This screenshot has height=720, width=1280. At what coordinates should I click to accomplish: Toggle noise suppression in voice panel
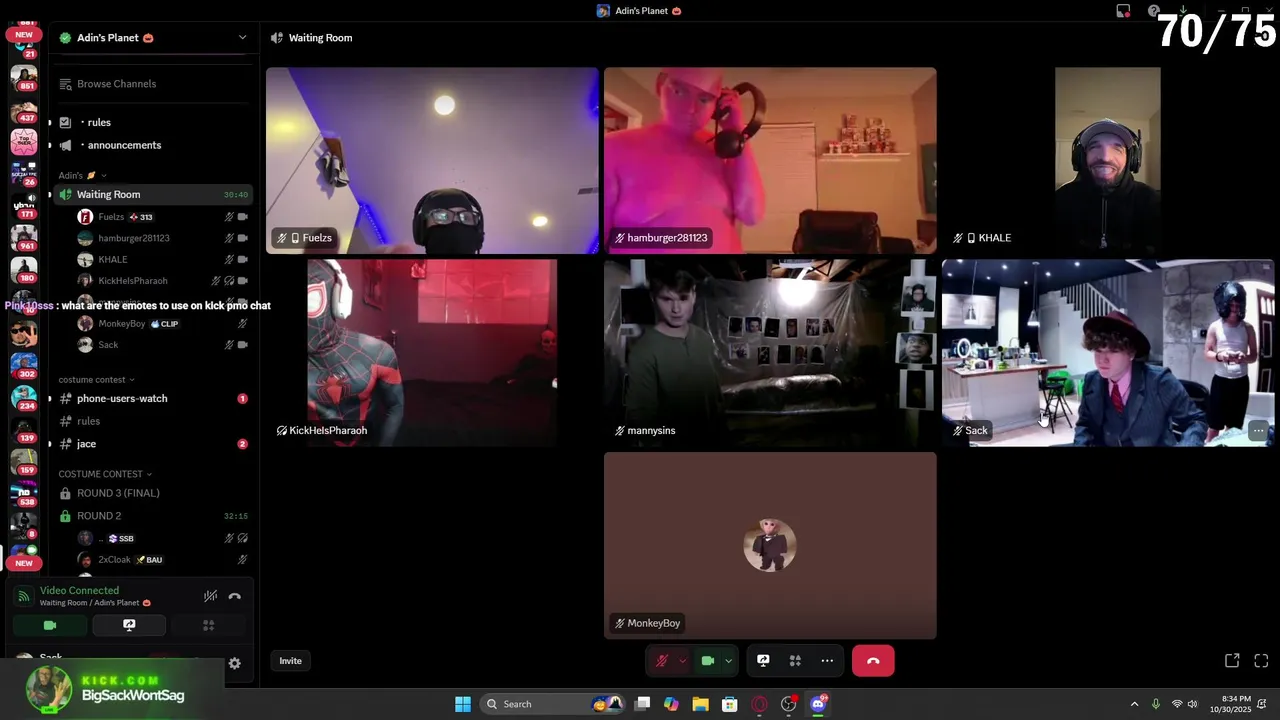[x=210, y=596]
